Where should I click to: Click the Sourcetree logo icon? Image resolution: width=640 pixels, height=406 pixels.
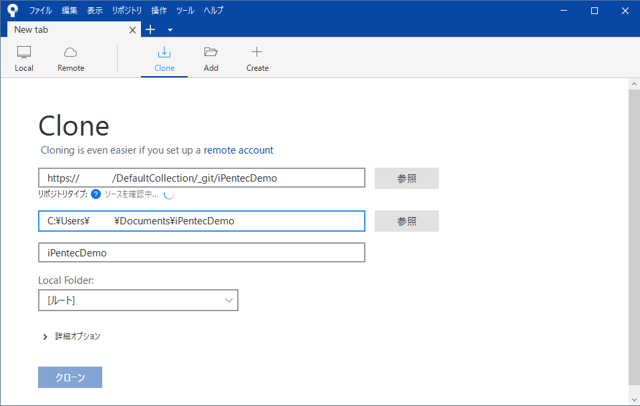pyautogui.click(x=13, y=10)
